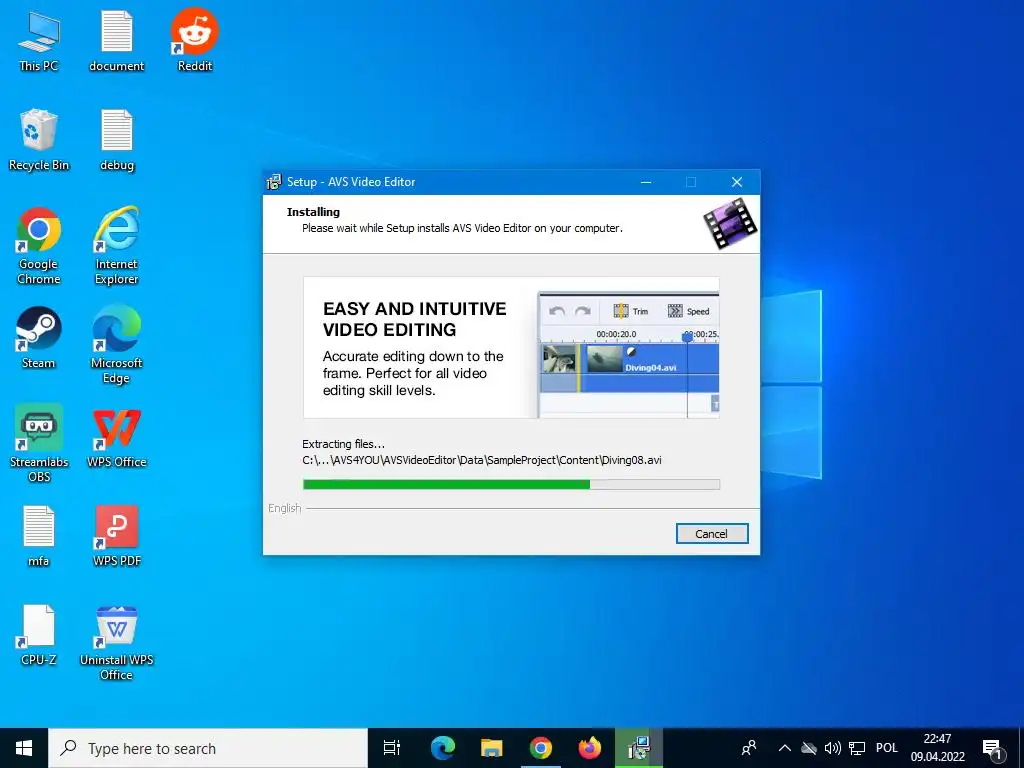Launch CPU-Z from the desktop
The height and width of the screenshot is (768, 1024).
tap(39, 635)
